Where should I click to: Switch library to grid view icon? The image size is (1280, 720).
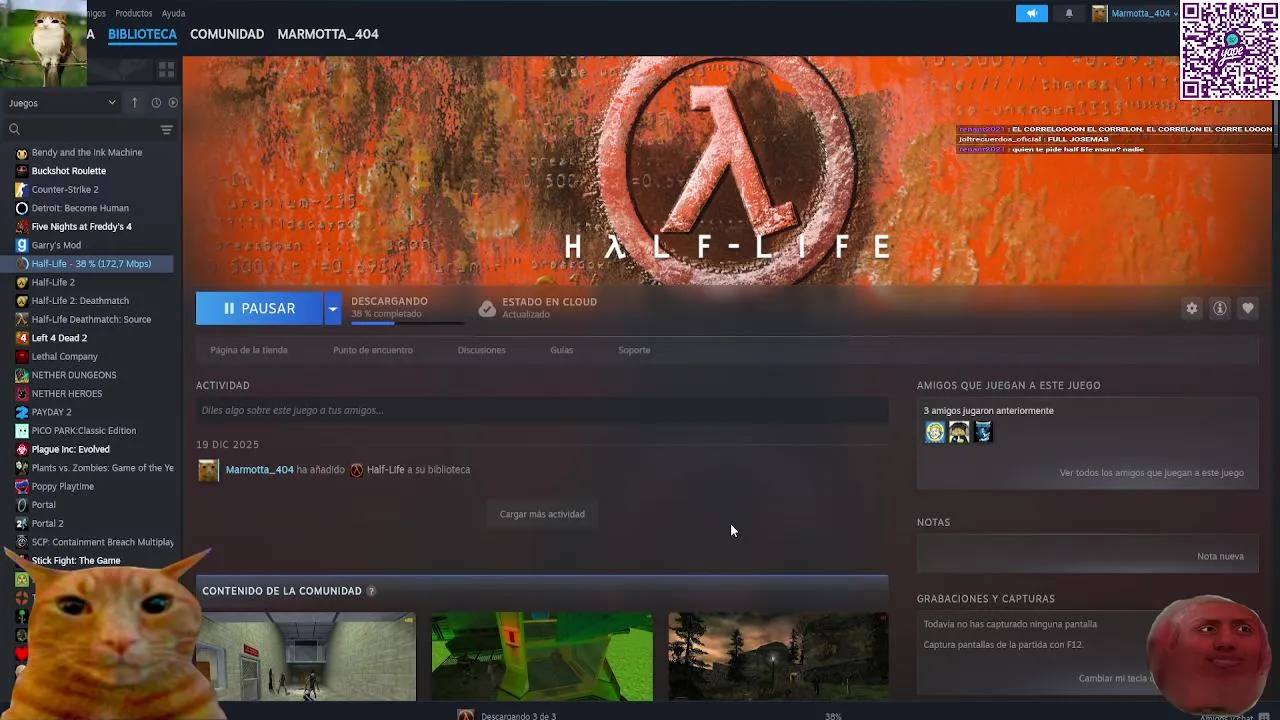(166, 70)
